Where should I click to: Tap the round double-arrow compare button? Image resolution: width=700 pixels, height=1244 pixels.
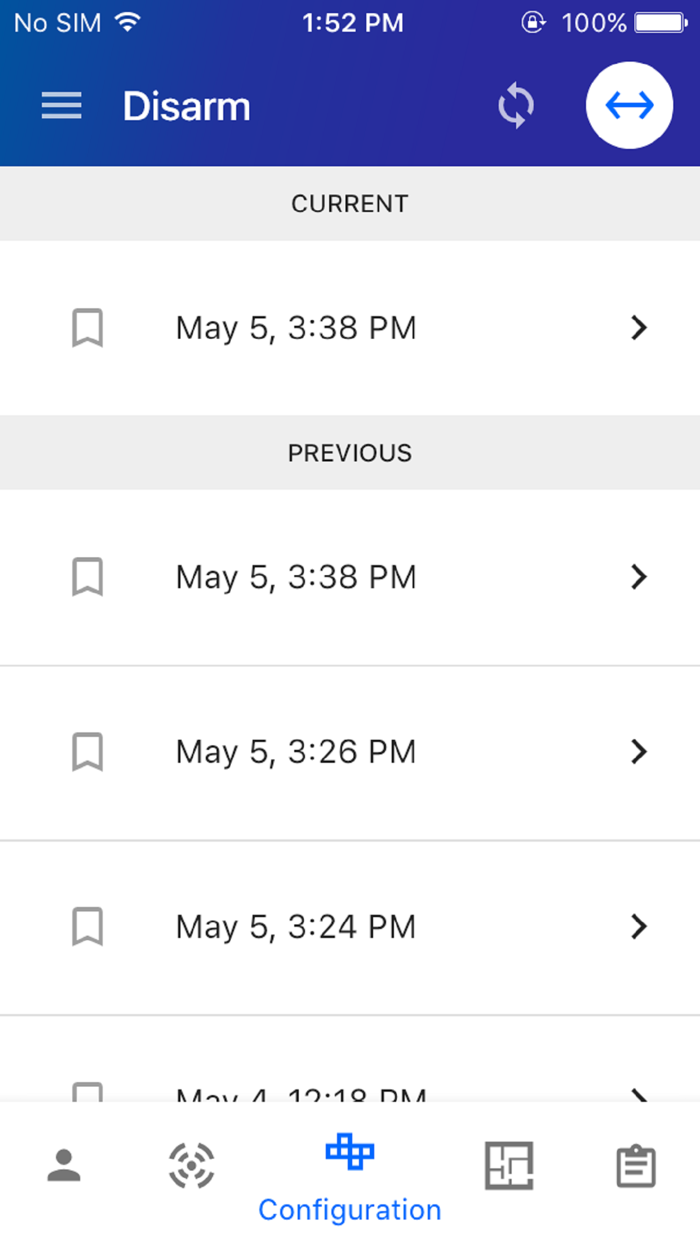629,106
